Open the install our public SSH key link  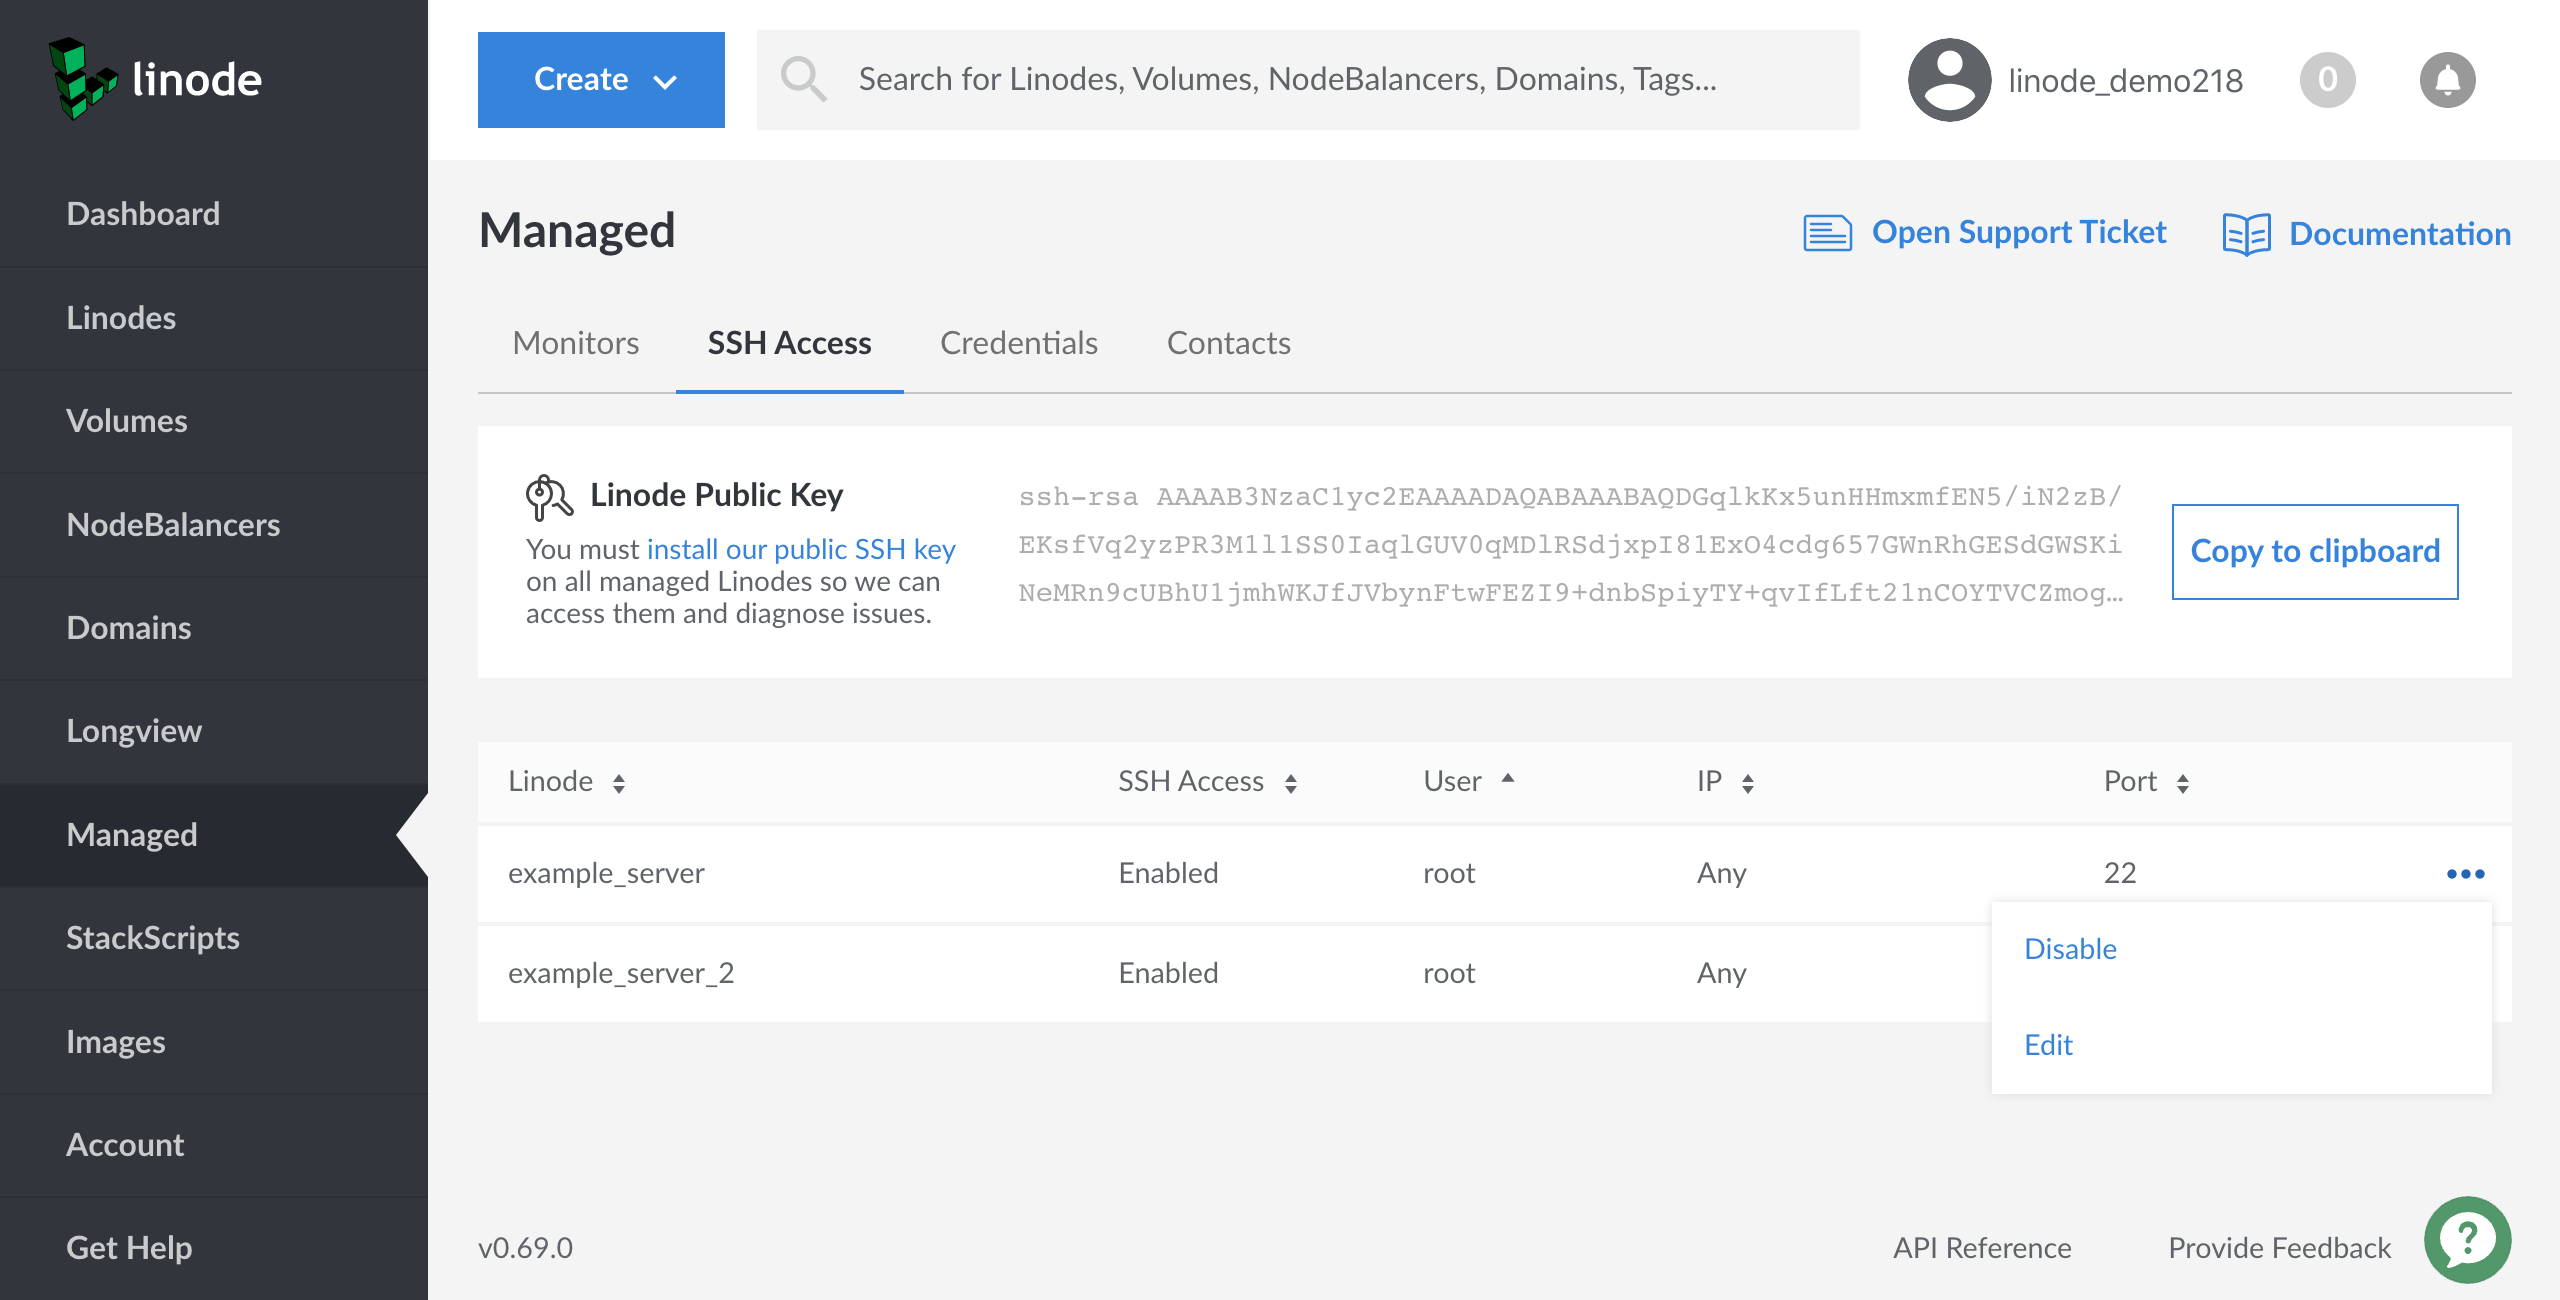pyautogui.click(x=801, y=549)
